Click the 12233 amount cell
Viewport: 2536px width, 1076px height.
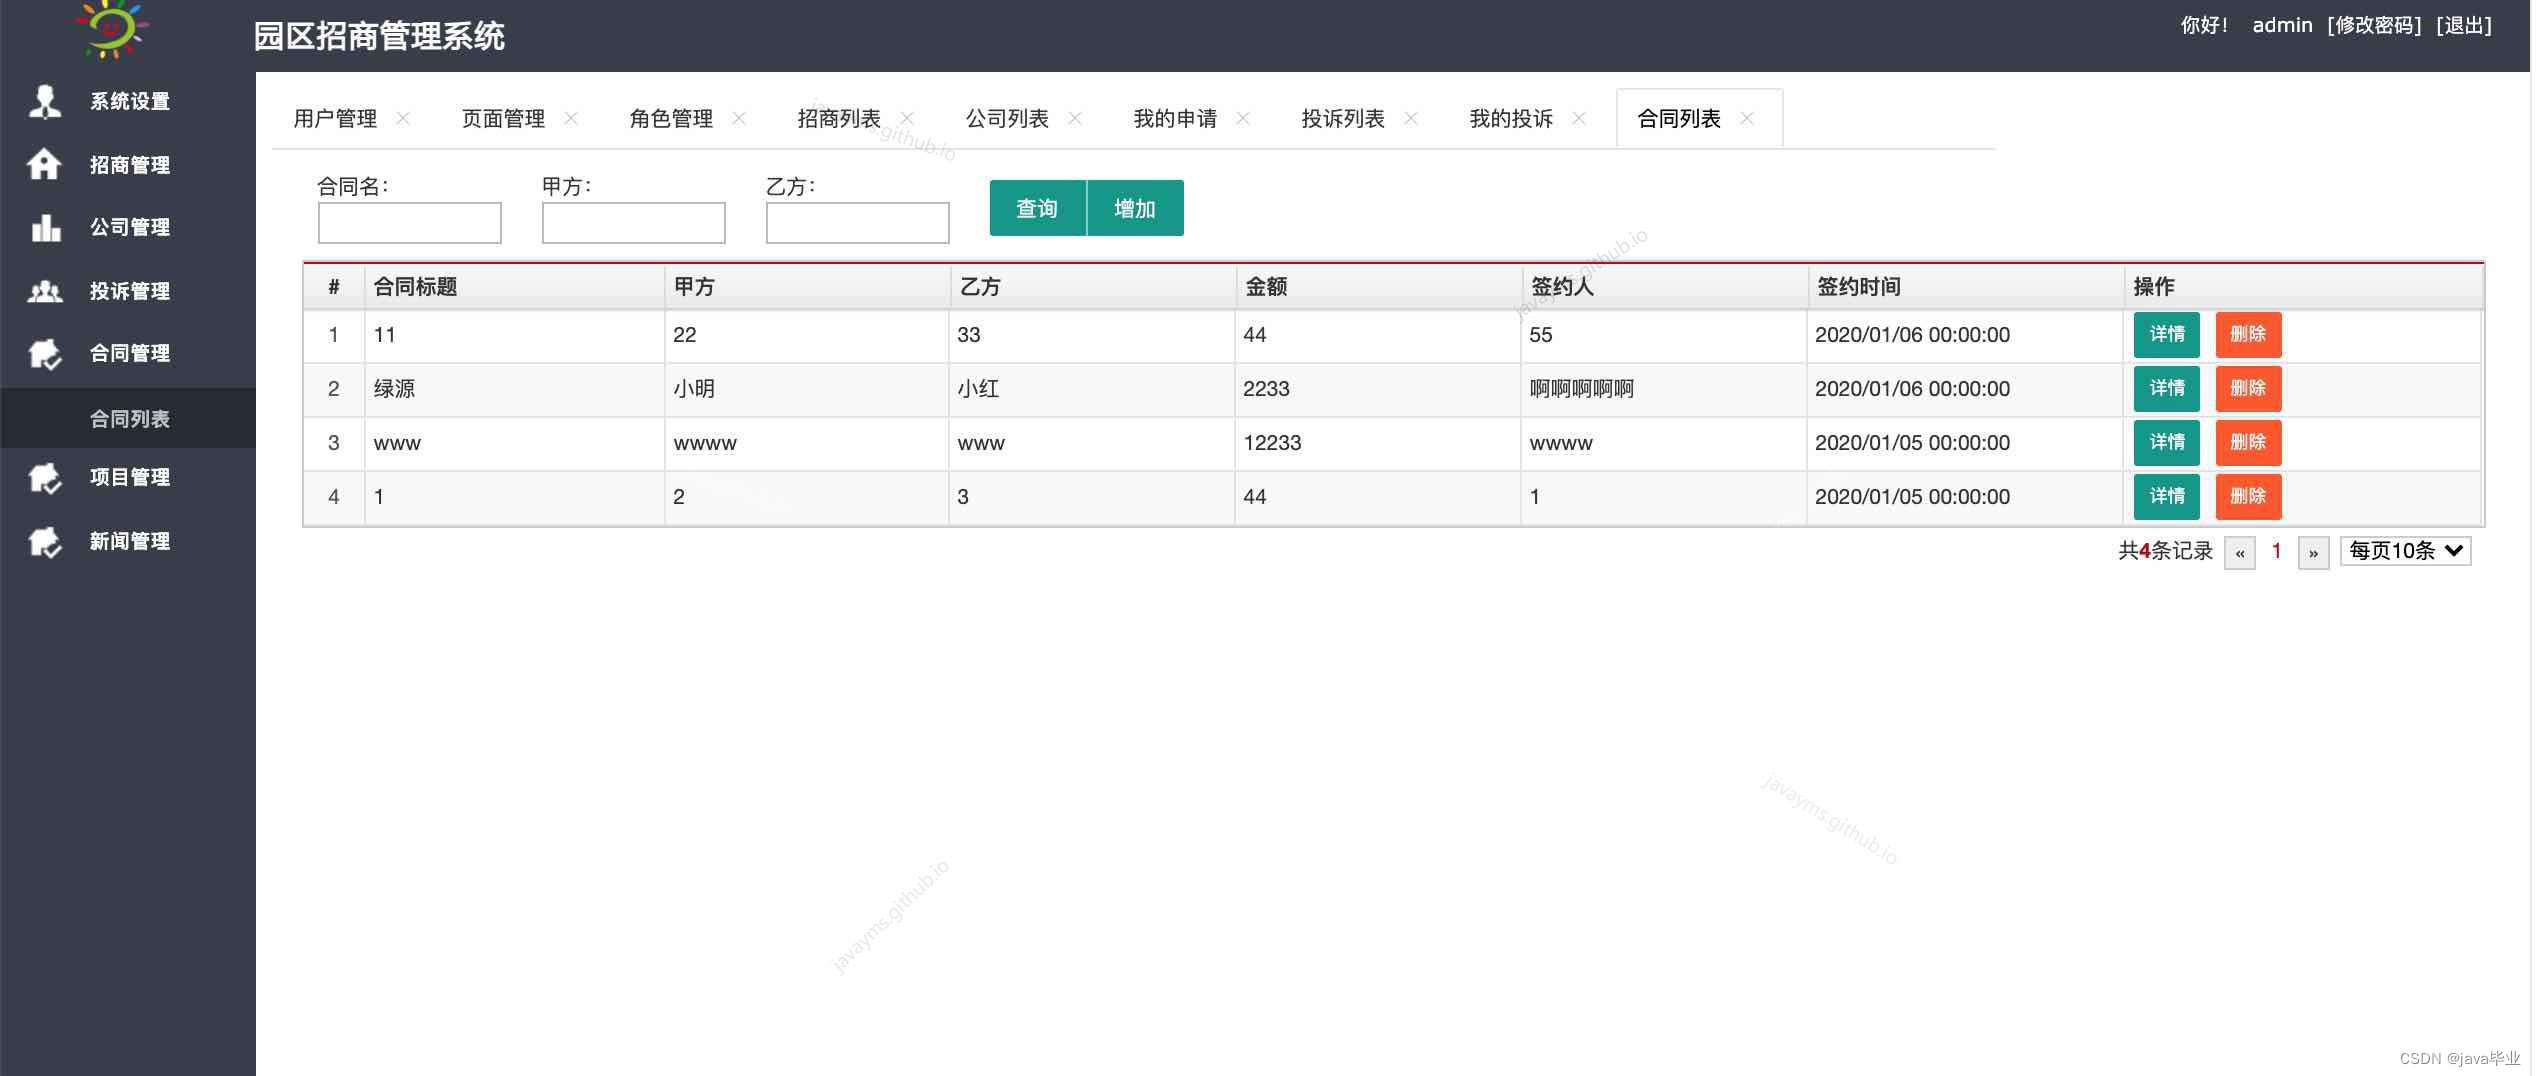pyautogui.click(x=1378, y=443)
